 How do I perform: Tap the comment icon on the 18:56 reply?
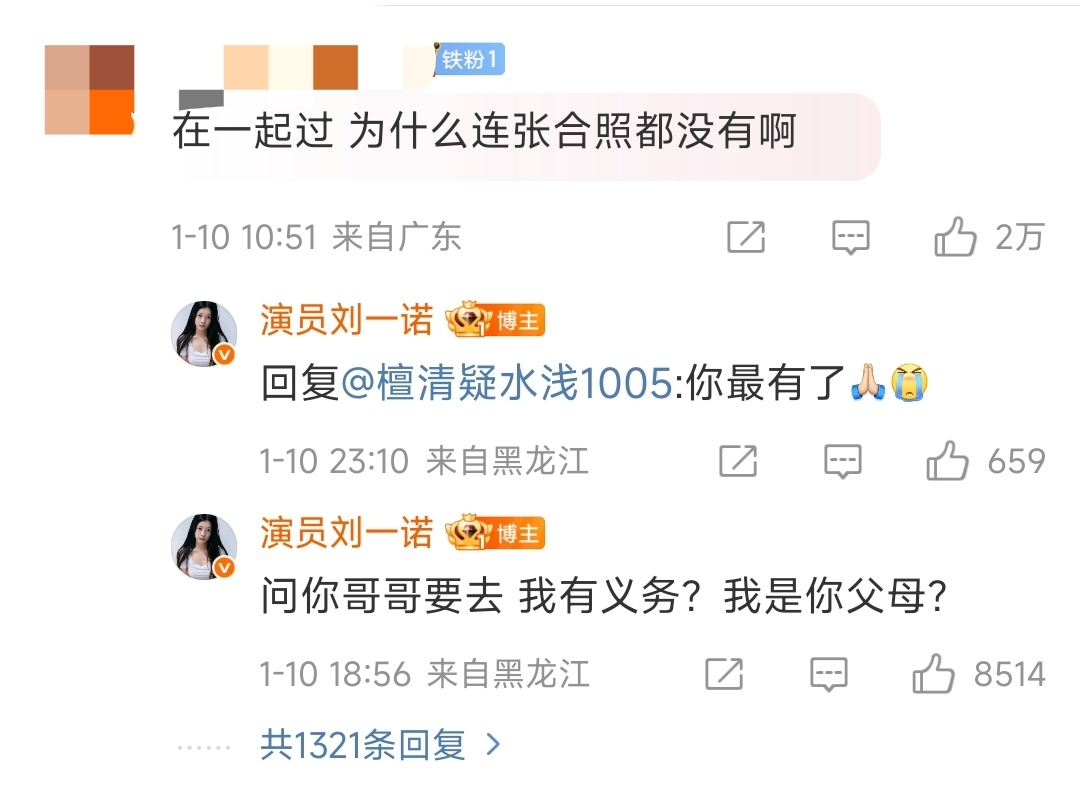(828, 674)
